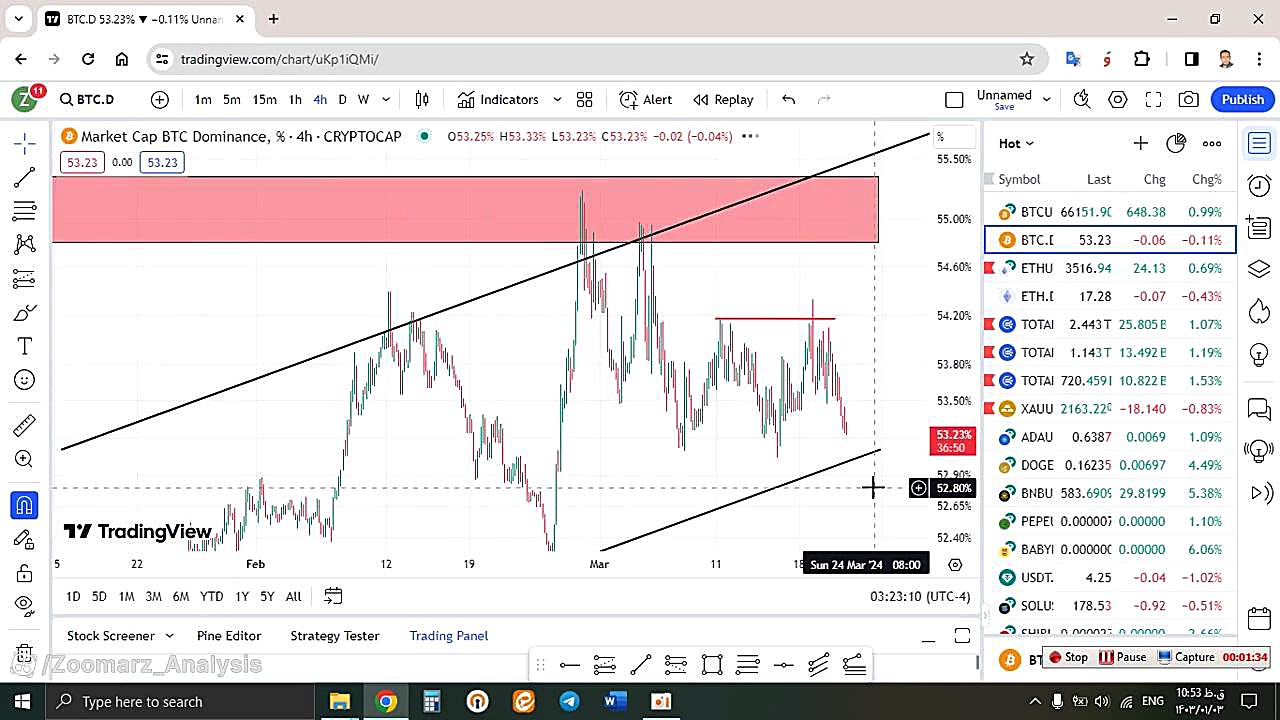Expand the favorite indicators dropdown arrow
Image resolution: width=1280 pixels, height=720 pixels.
coord(557,99)
